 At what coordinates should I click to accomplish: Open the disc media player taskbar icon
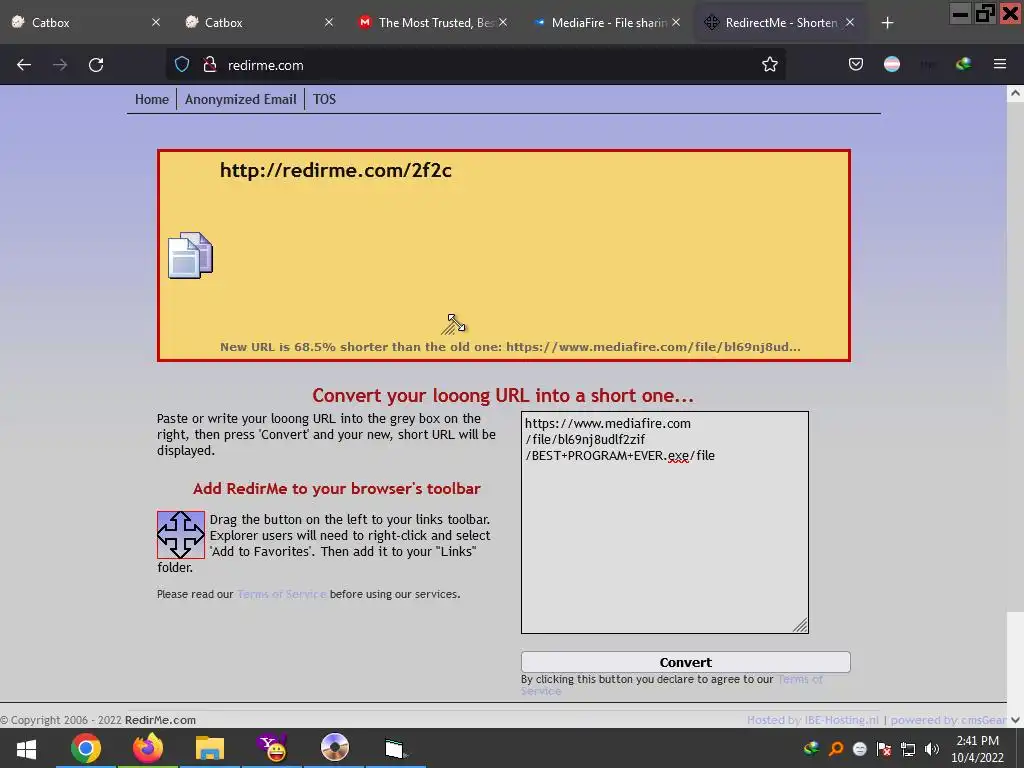[x=335, y=748]
